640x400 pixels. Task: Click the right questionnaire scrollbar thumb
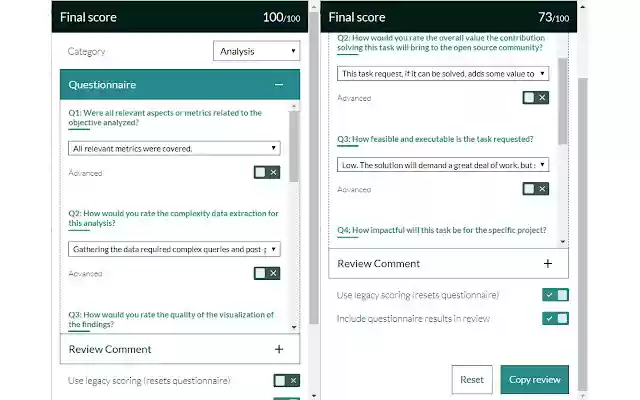point(563,101)
